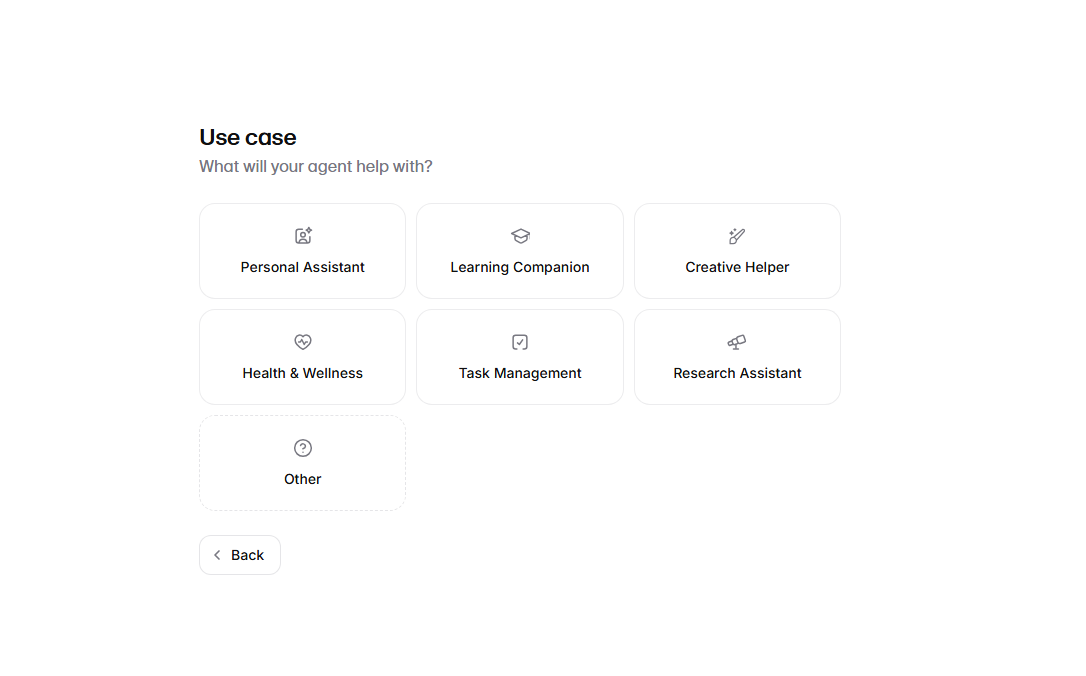Click the Task Management checkmark icon

[520, 341]
